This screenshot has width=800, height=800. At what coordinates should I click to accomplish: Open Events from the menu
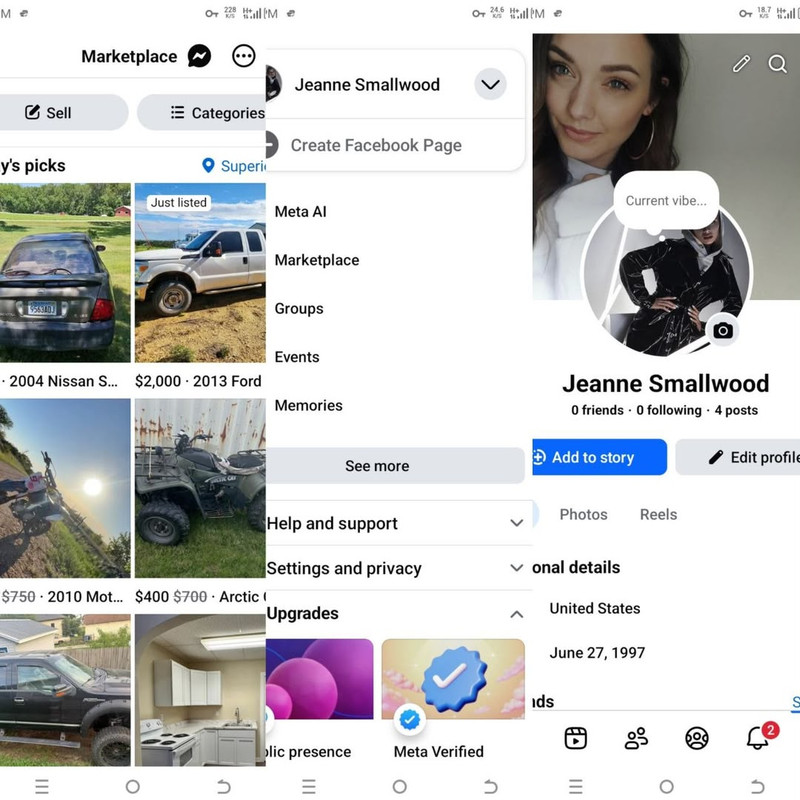pyautogui.click(x=297, y=357)
